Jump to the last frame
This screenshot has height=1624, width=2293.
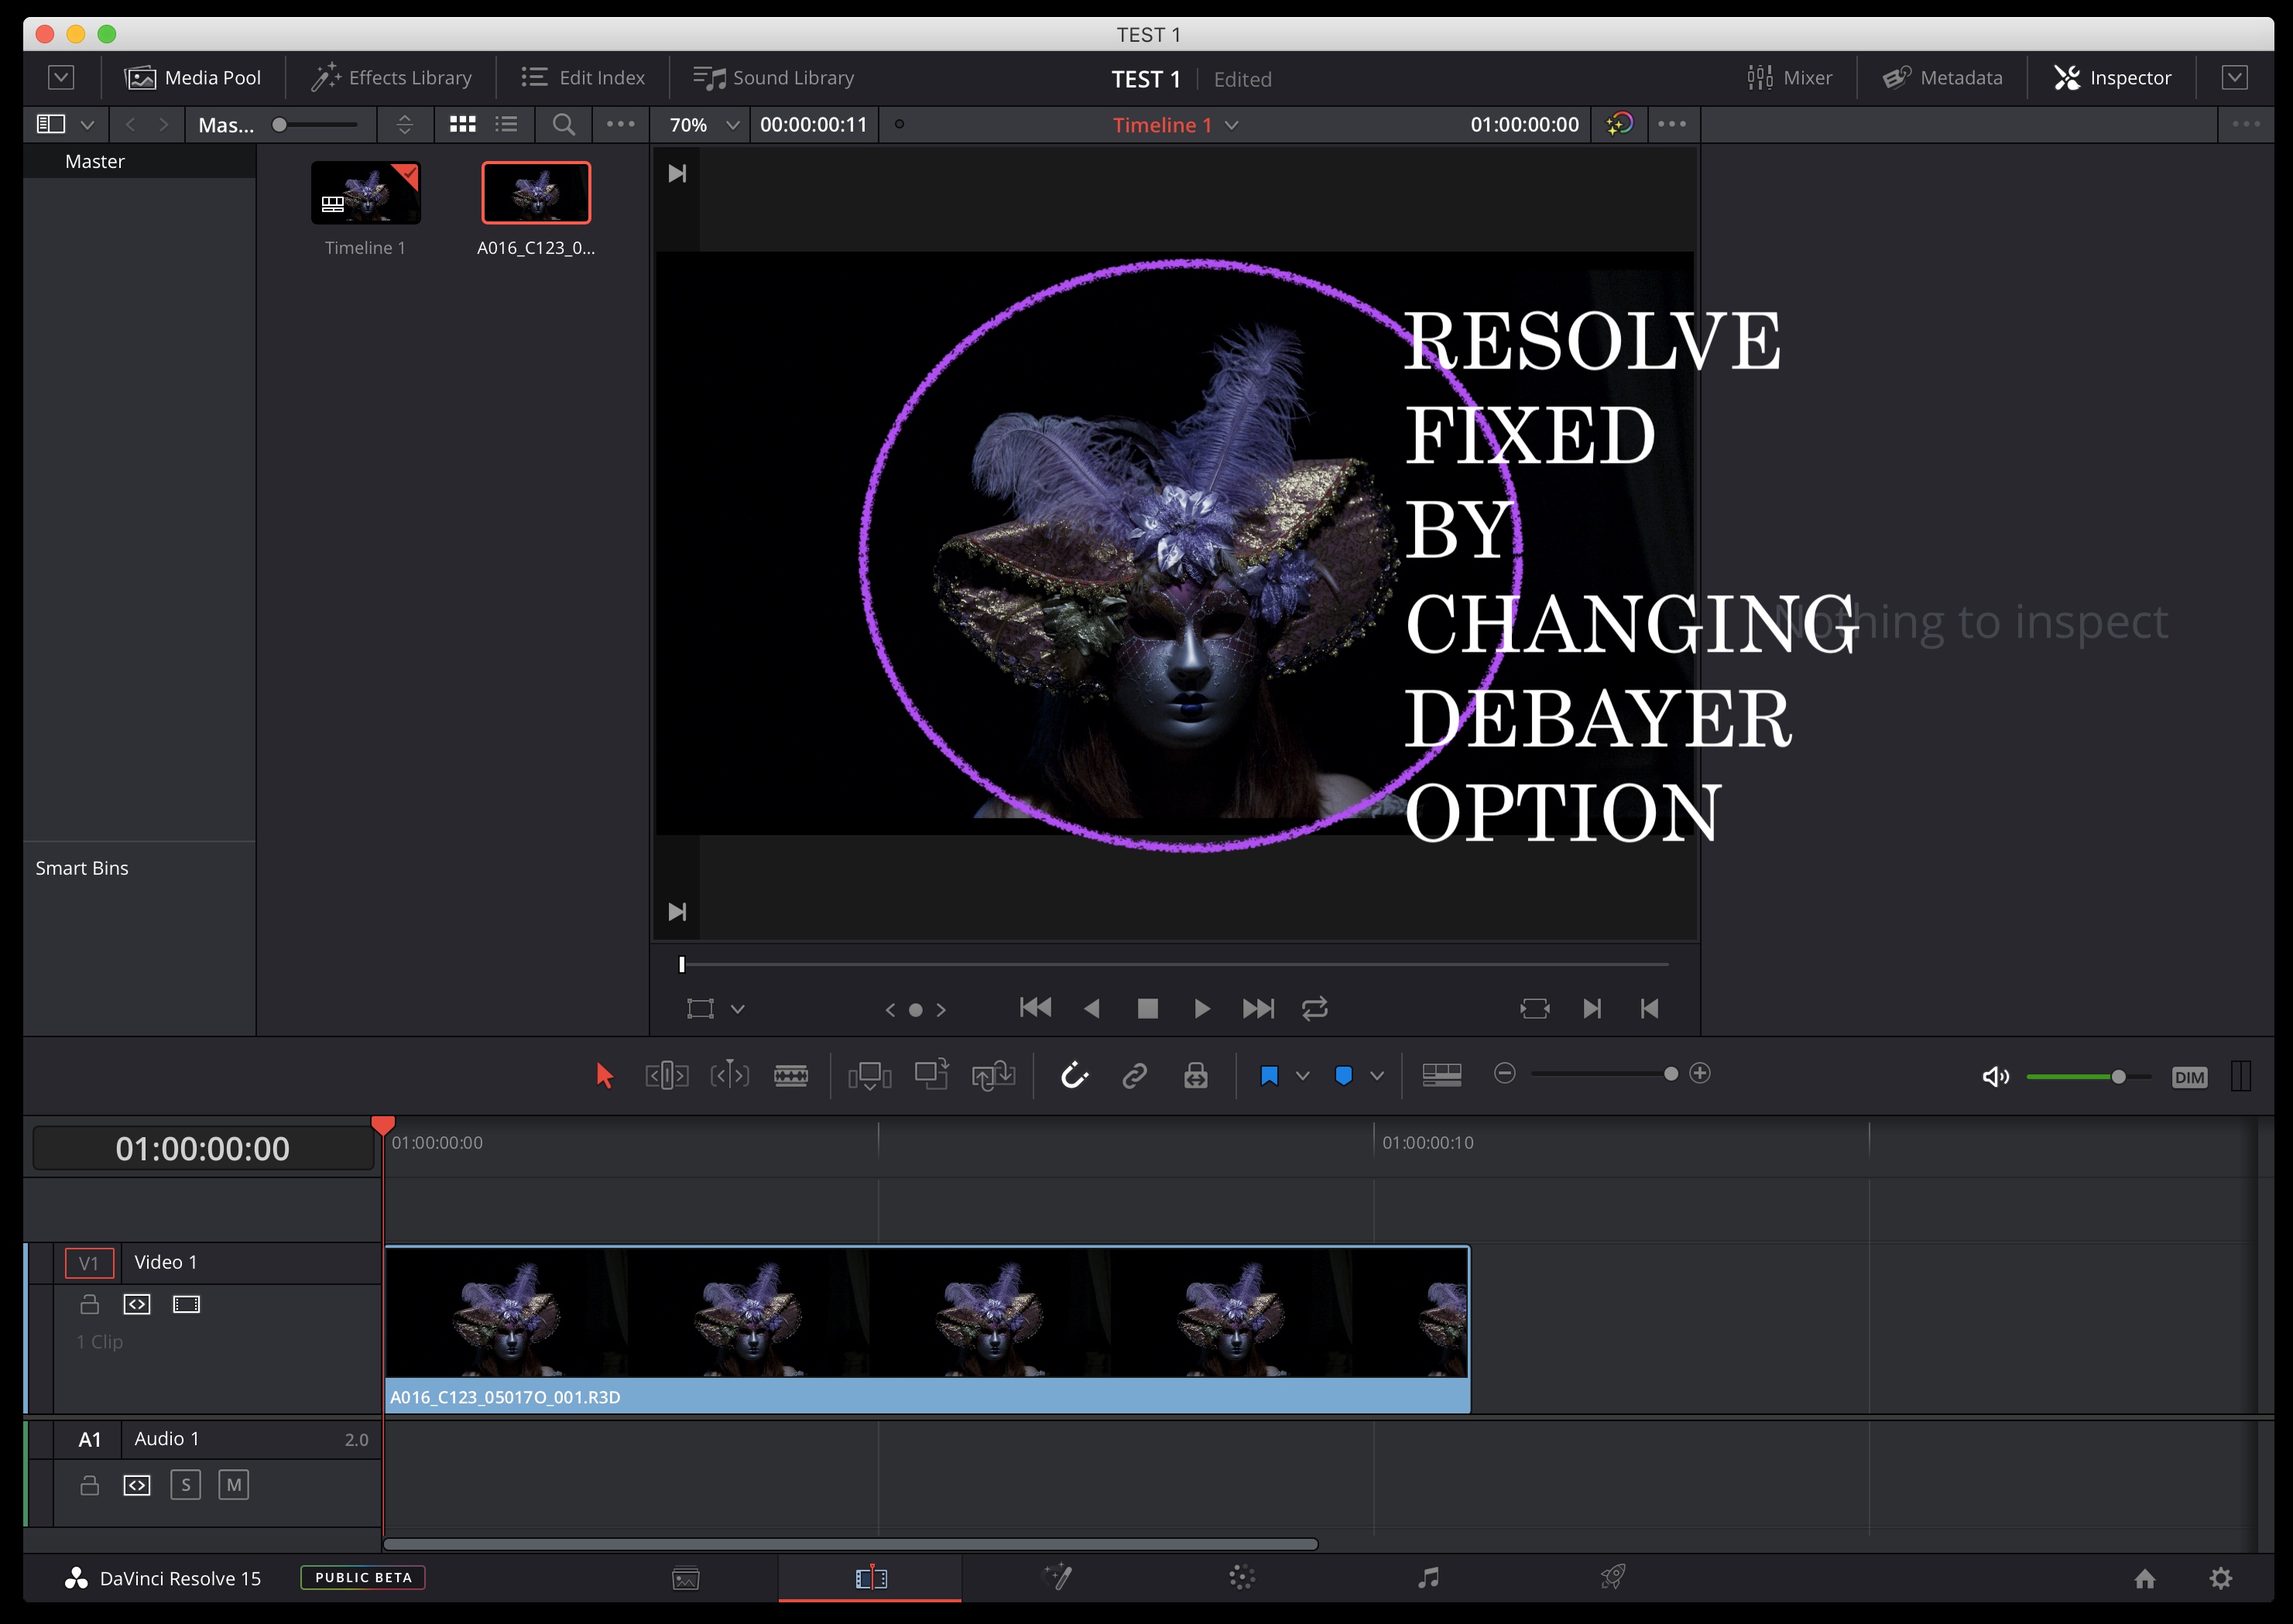[x=1258, y=1008]
